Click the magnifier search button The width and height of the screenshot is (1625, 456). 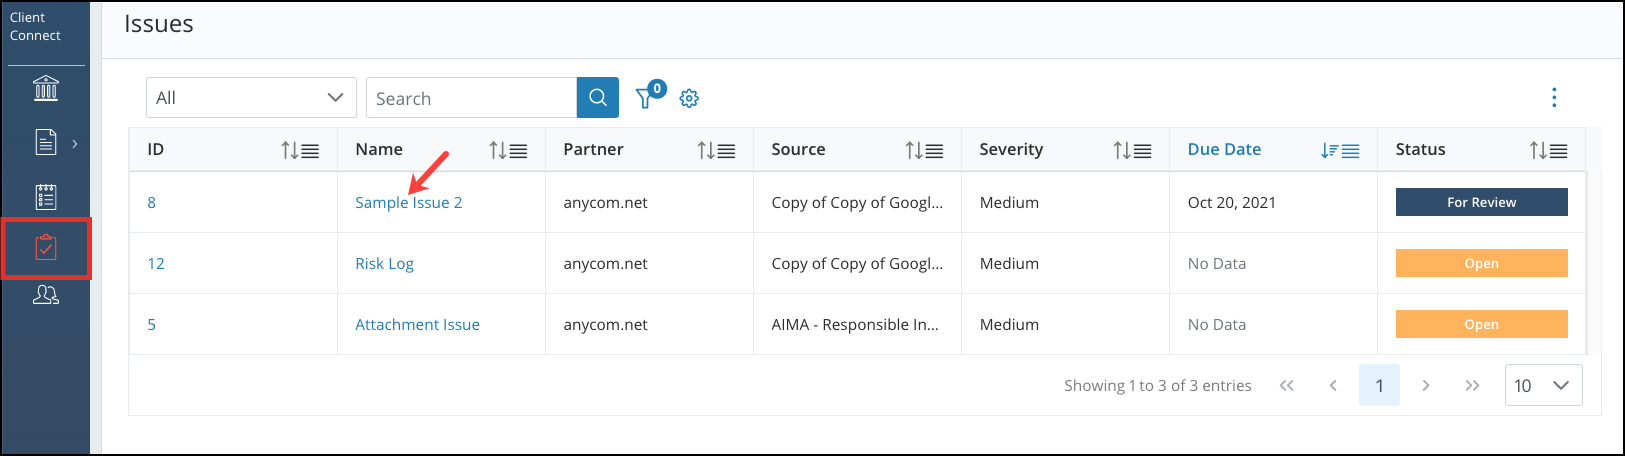598,98
